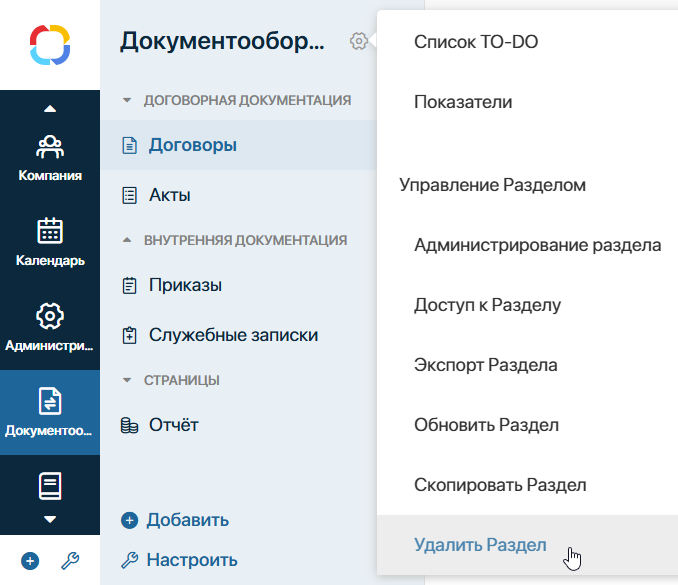Click the down arrow in sidebar
The height and width of the screenshot is (585, 678).
point(50,519)
